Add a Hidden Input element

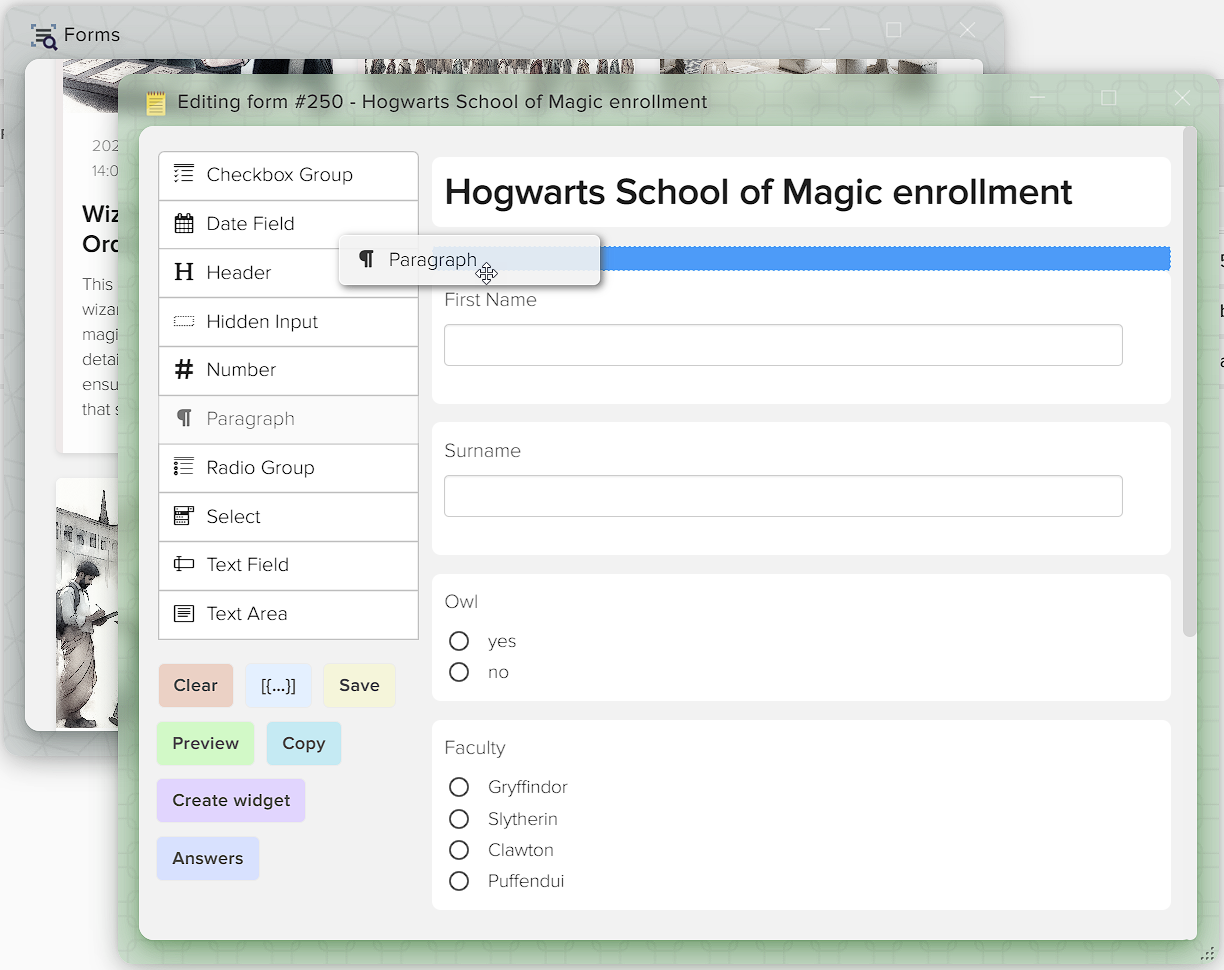tap(288, 322)
